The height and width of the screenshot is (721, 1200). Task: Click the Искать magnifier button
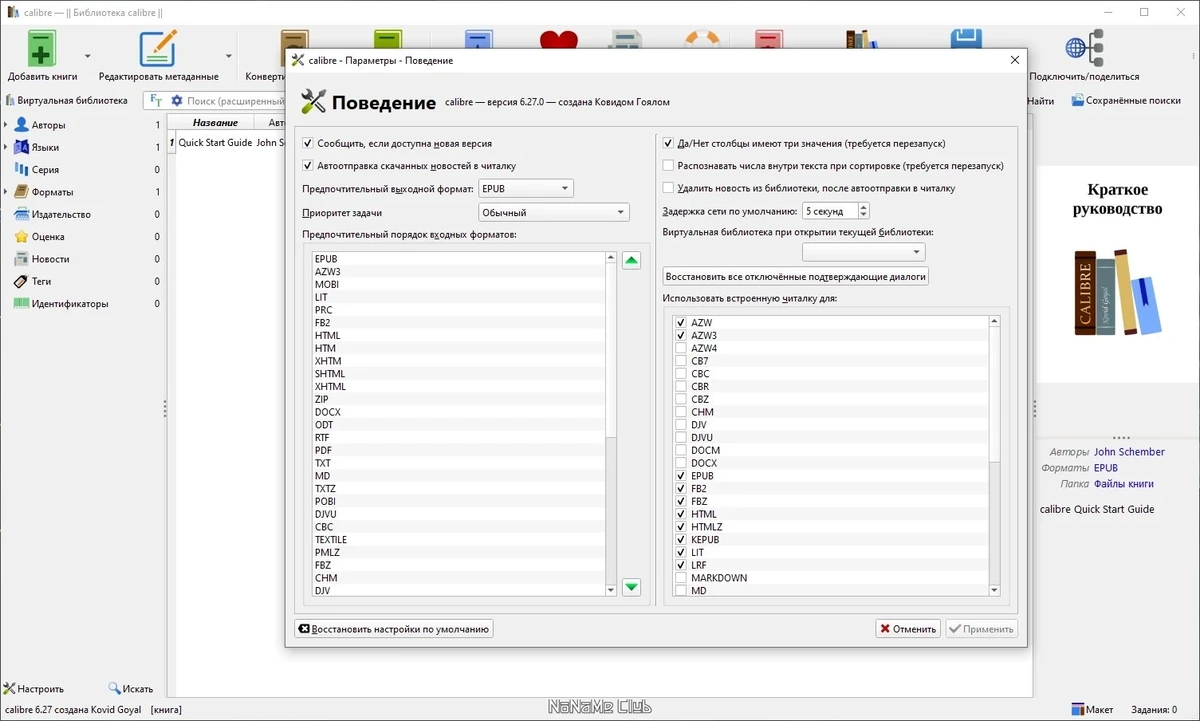coord(131,689)
